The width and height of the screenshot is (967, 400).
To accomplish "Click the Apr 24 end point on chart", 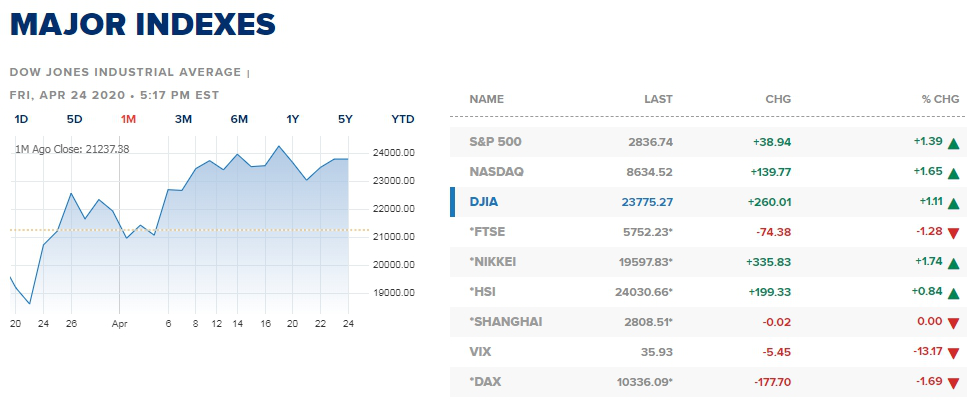I will click(x=347, y=159).
